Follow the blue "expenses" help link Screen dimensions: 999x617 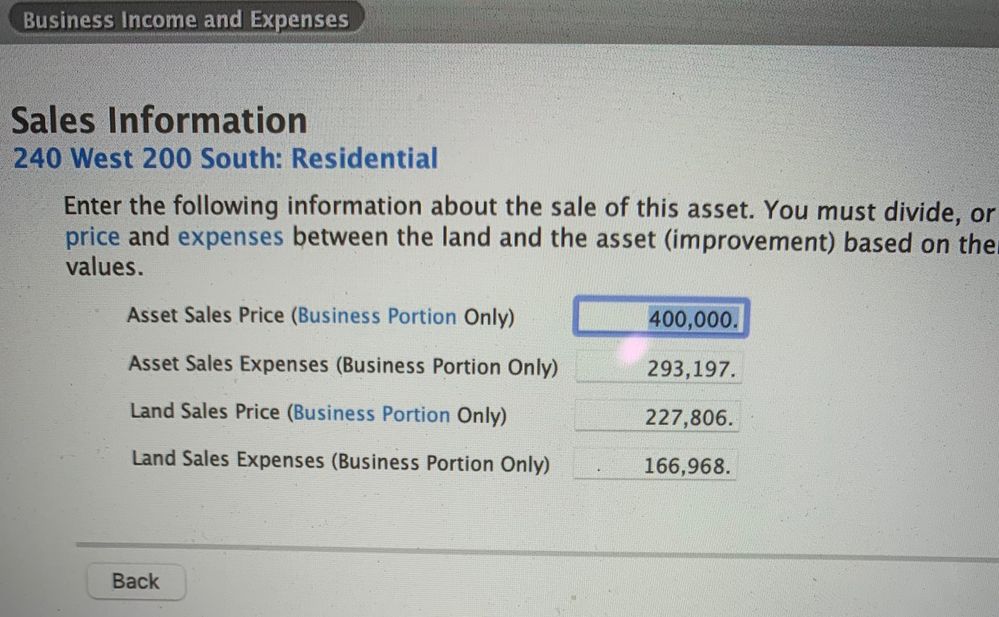coord(230,238)
